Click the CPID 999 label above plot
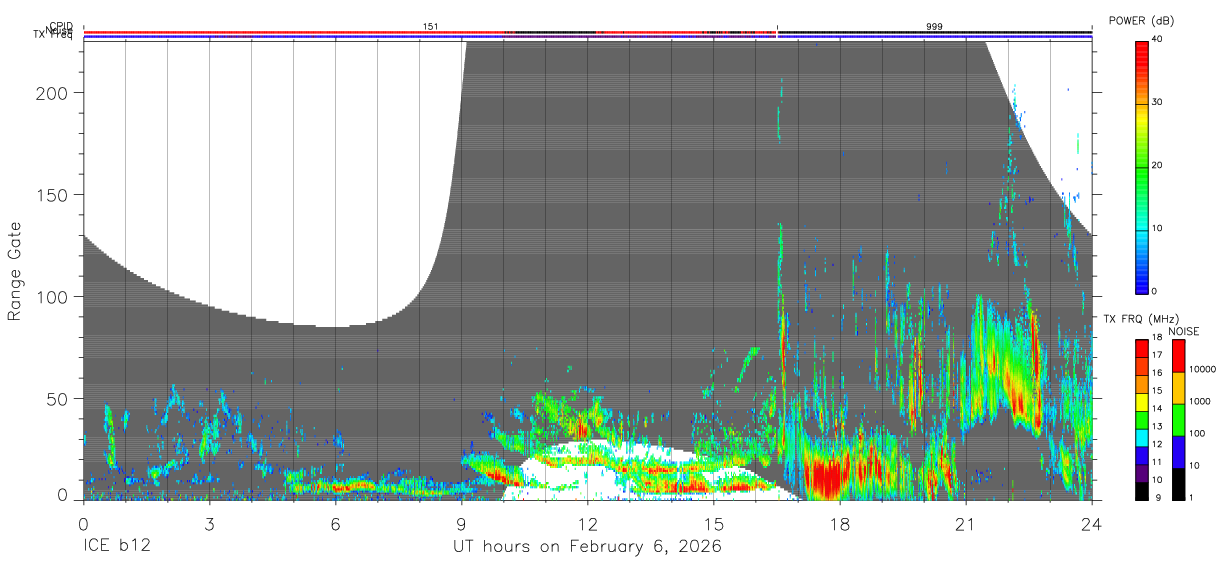Screen dimensions: 1228x567 tap(934, 27)
